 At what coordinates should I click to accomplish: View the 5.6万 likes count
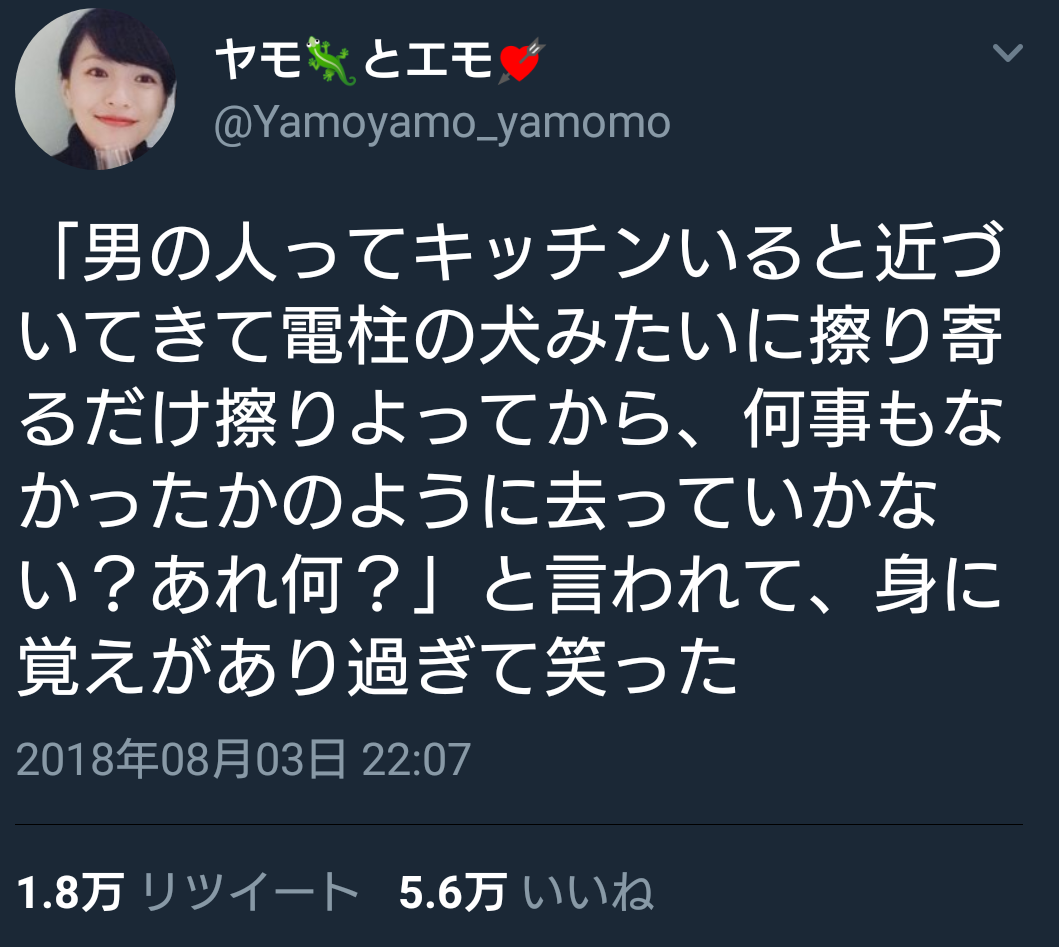pos(453,892)
